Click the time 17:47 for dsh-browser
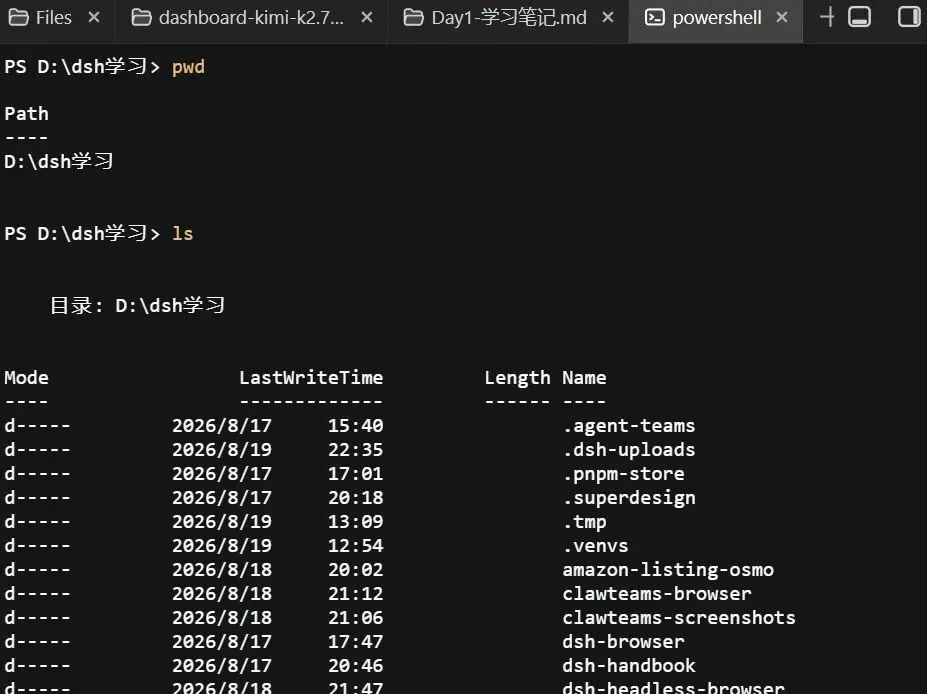This screenshot has width=927, height=694. pos(356,641)
